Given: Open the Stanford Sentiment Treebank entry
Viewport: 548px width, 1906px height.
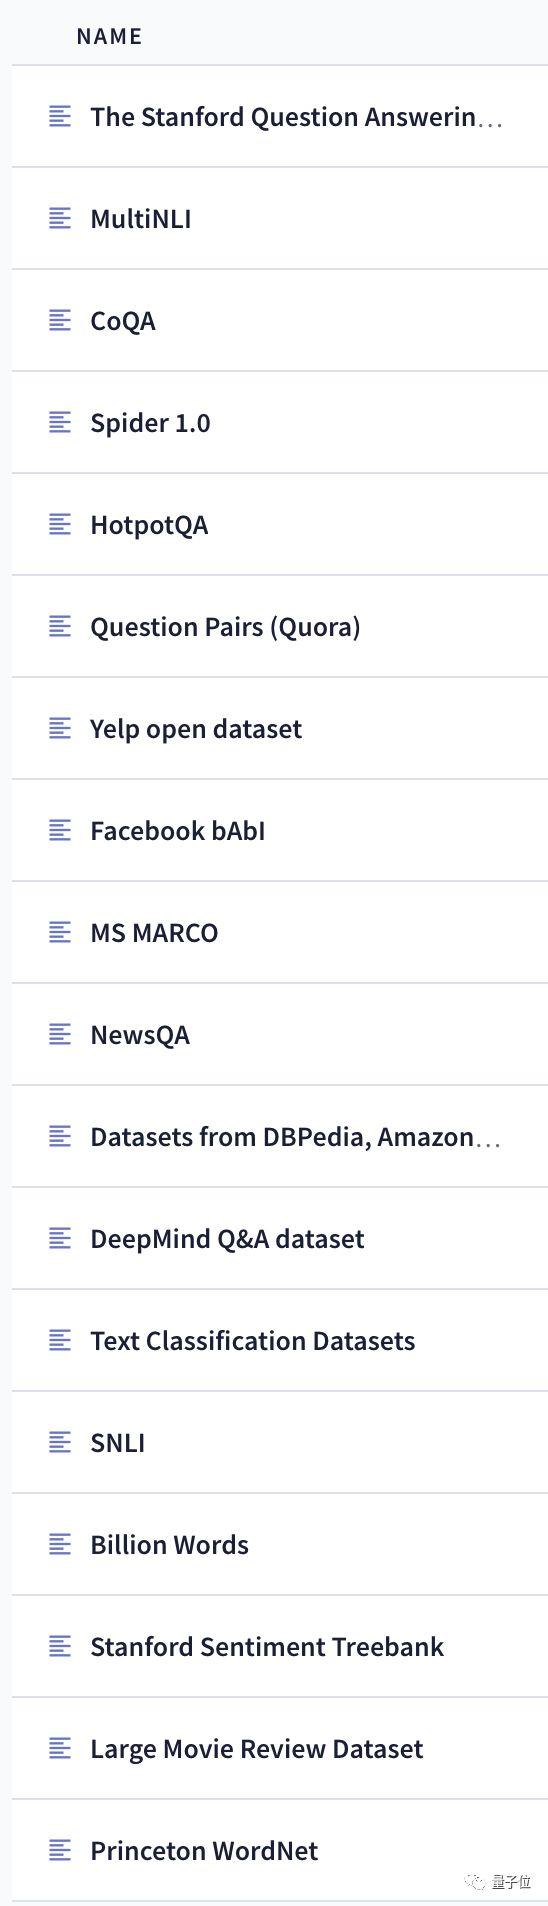Looking at the screenshot, I should [280, 1647].
